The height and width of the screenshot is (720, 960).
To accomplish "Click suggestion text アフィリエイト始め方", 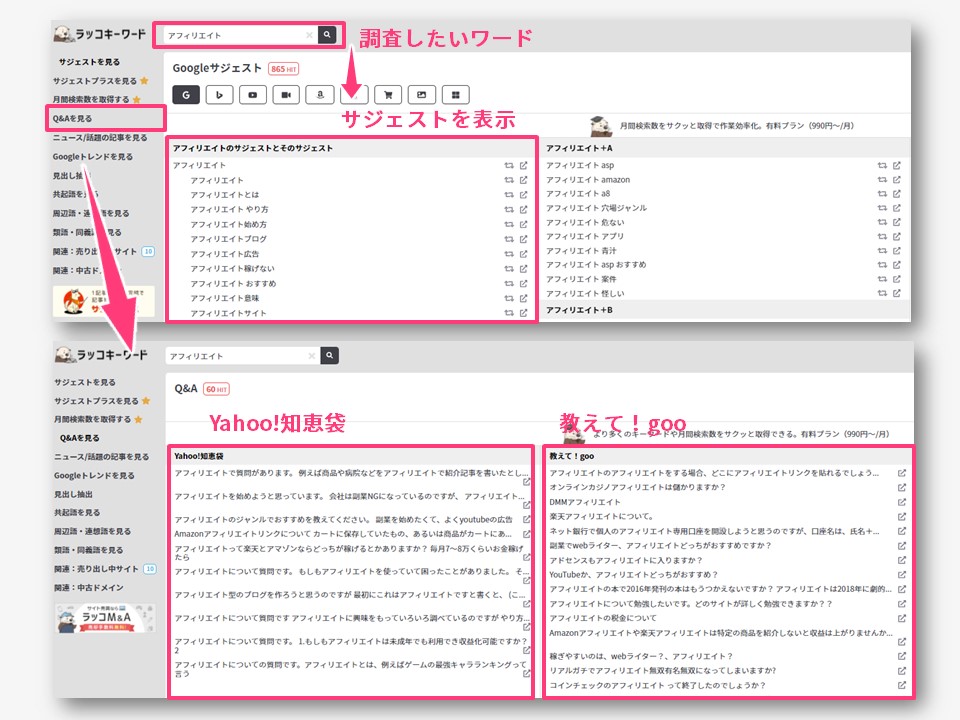I will click(228, 225).
